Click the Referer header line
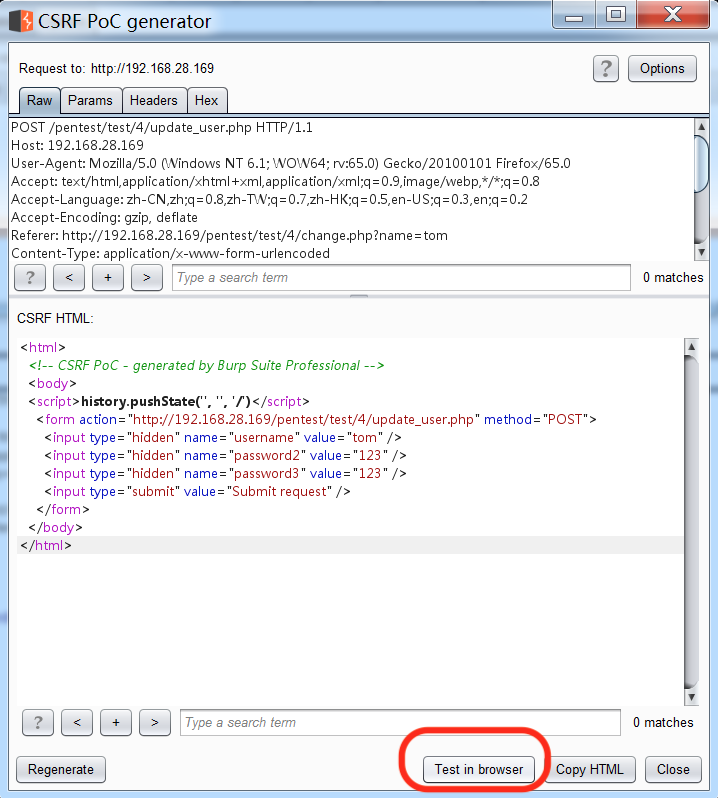The width and height of the screenshot is (718, 798). [229, 236]
